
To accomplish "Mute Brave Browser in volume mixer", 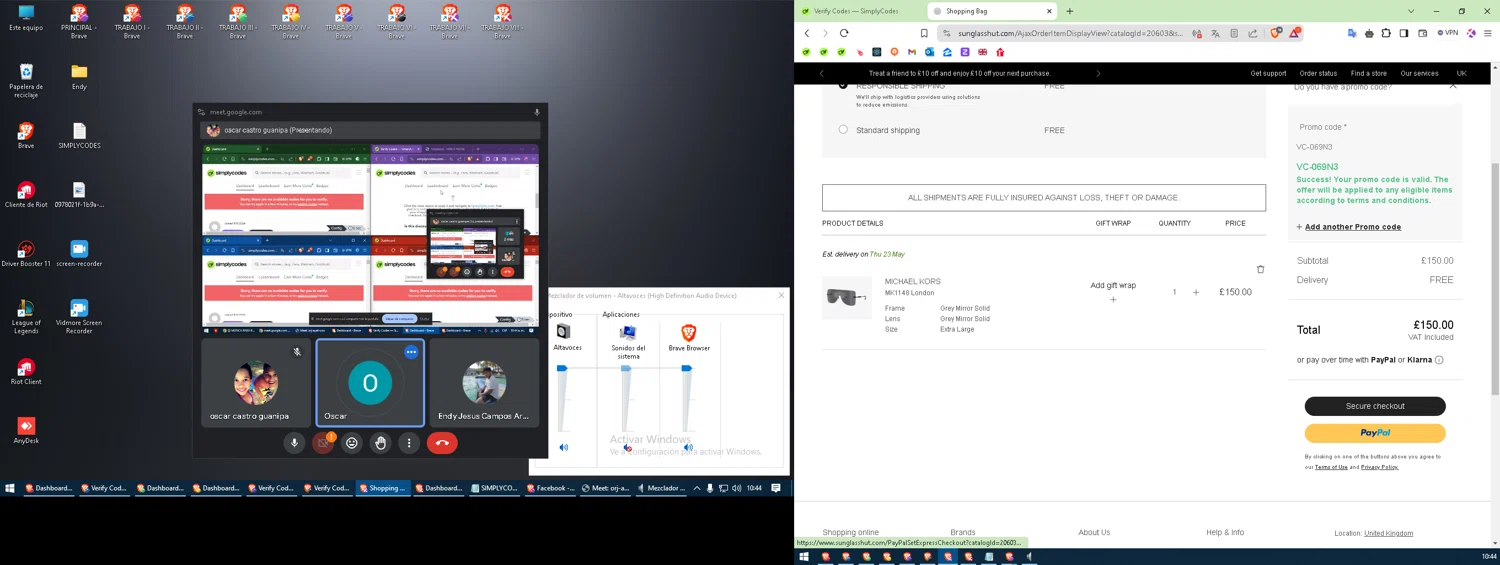I will coord(688,448).
